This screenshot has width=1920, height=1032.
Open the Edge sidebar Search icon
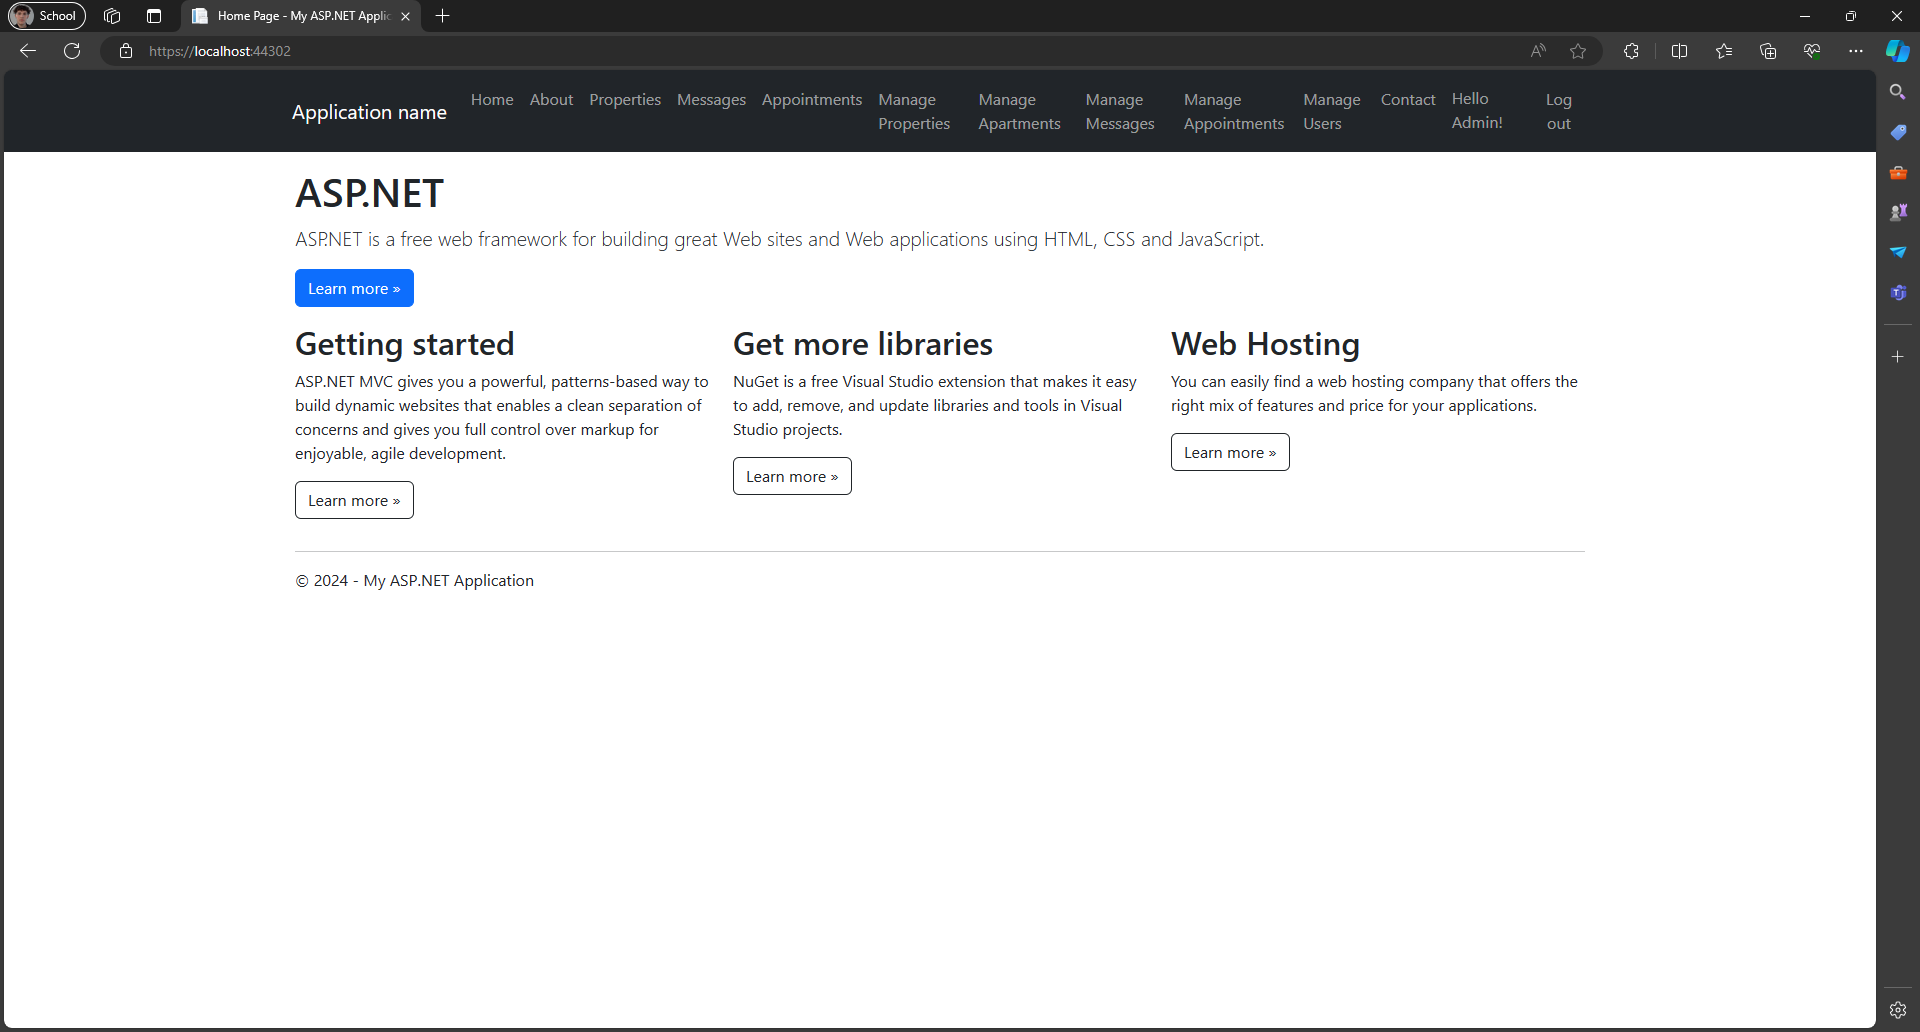[x=1898, y=92]
